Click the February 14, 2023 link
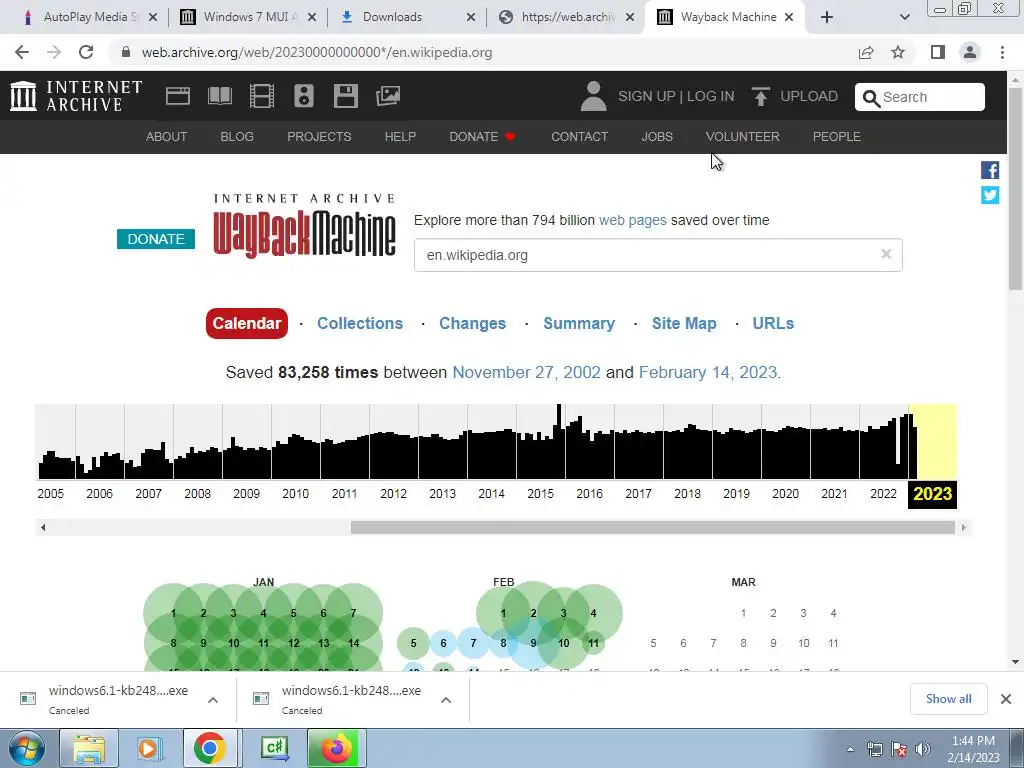This screenshot has width=1024, height=768. (708, 372)
